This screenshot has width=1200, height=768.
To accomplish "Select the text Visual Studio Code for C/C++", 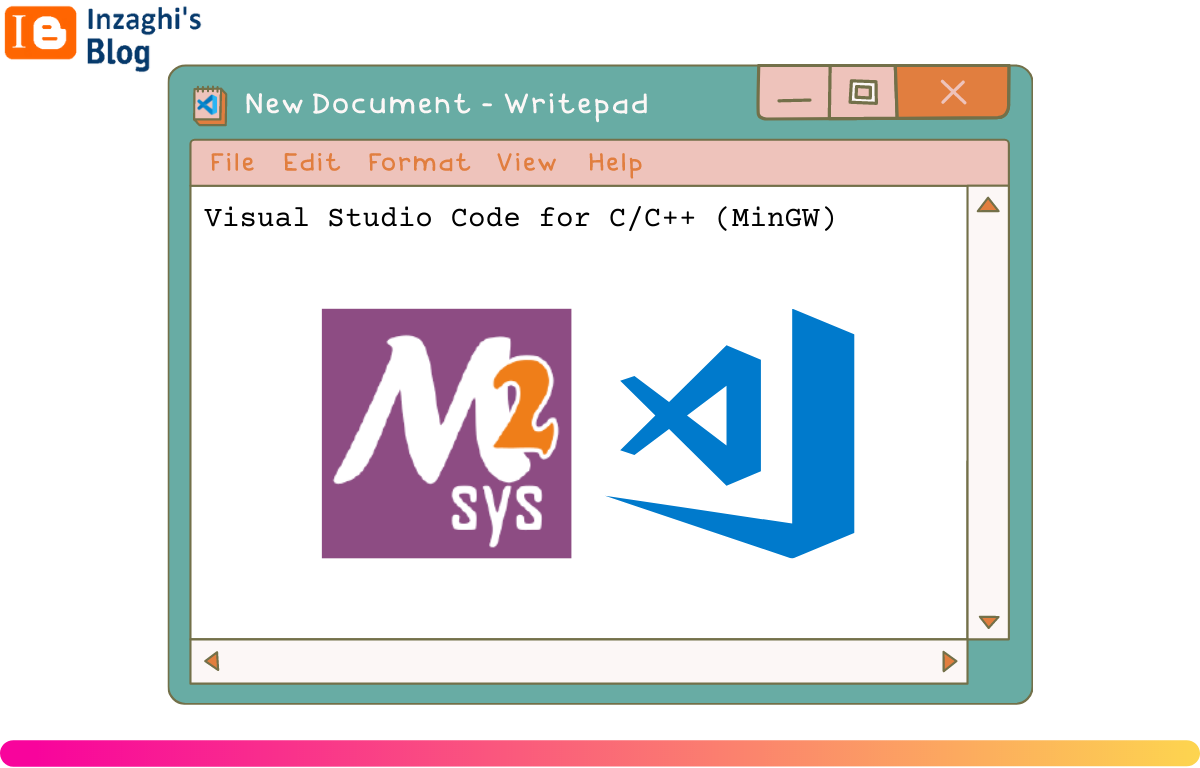I will pyautogui.click(x=450, y=217).
